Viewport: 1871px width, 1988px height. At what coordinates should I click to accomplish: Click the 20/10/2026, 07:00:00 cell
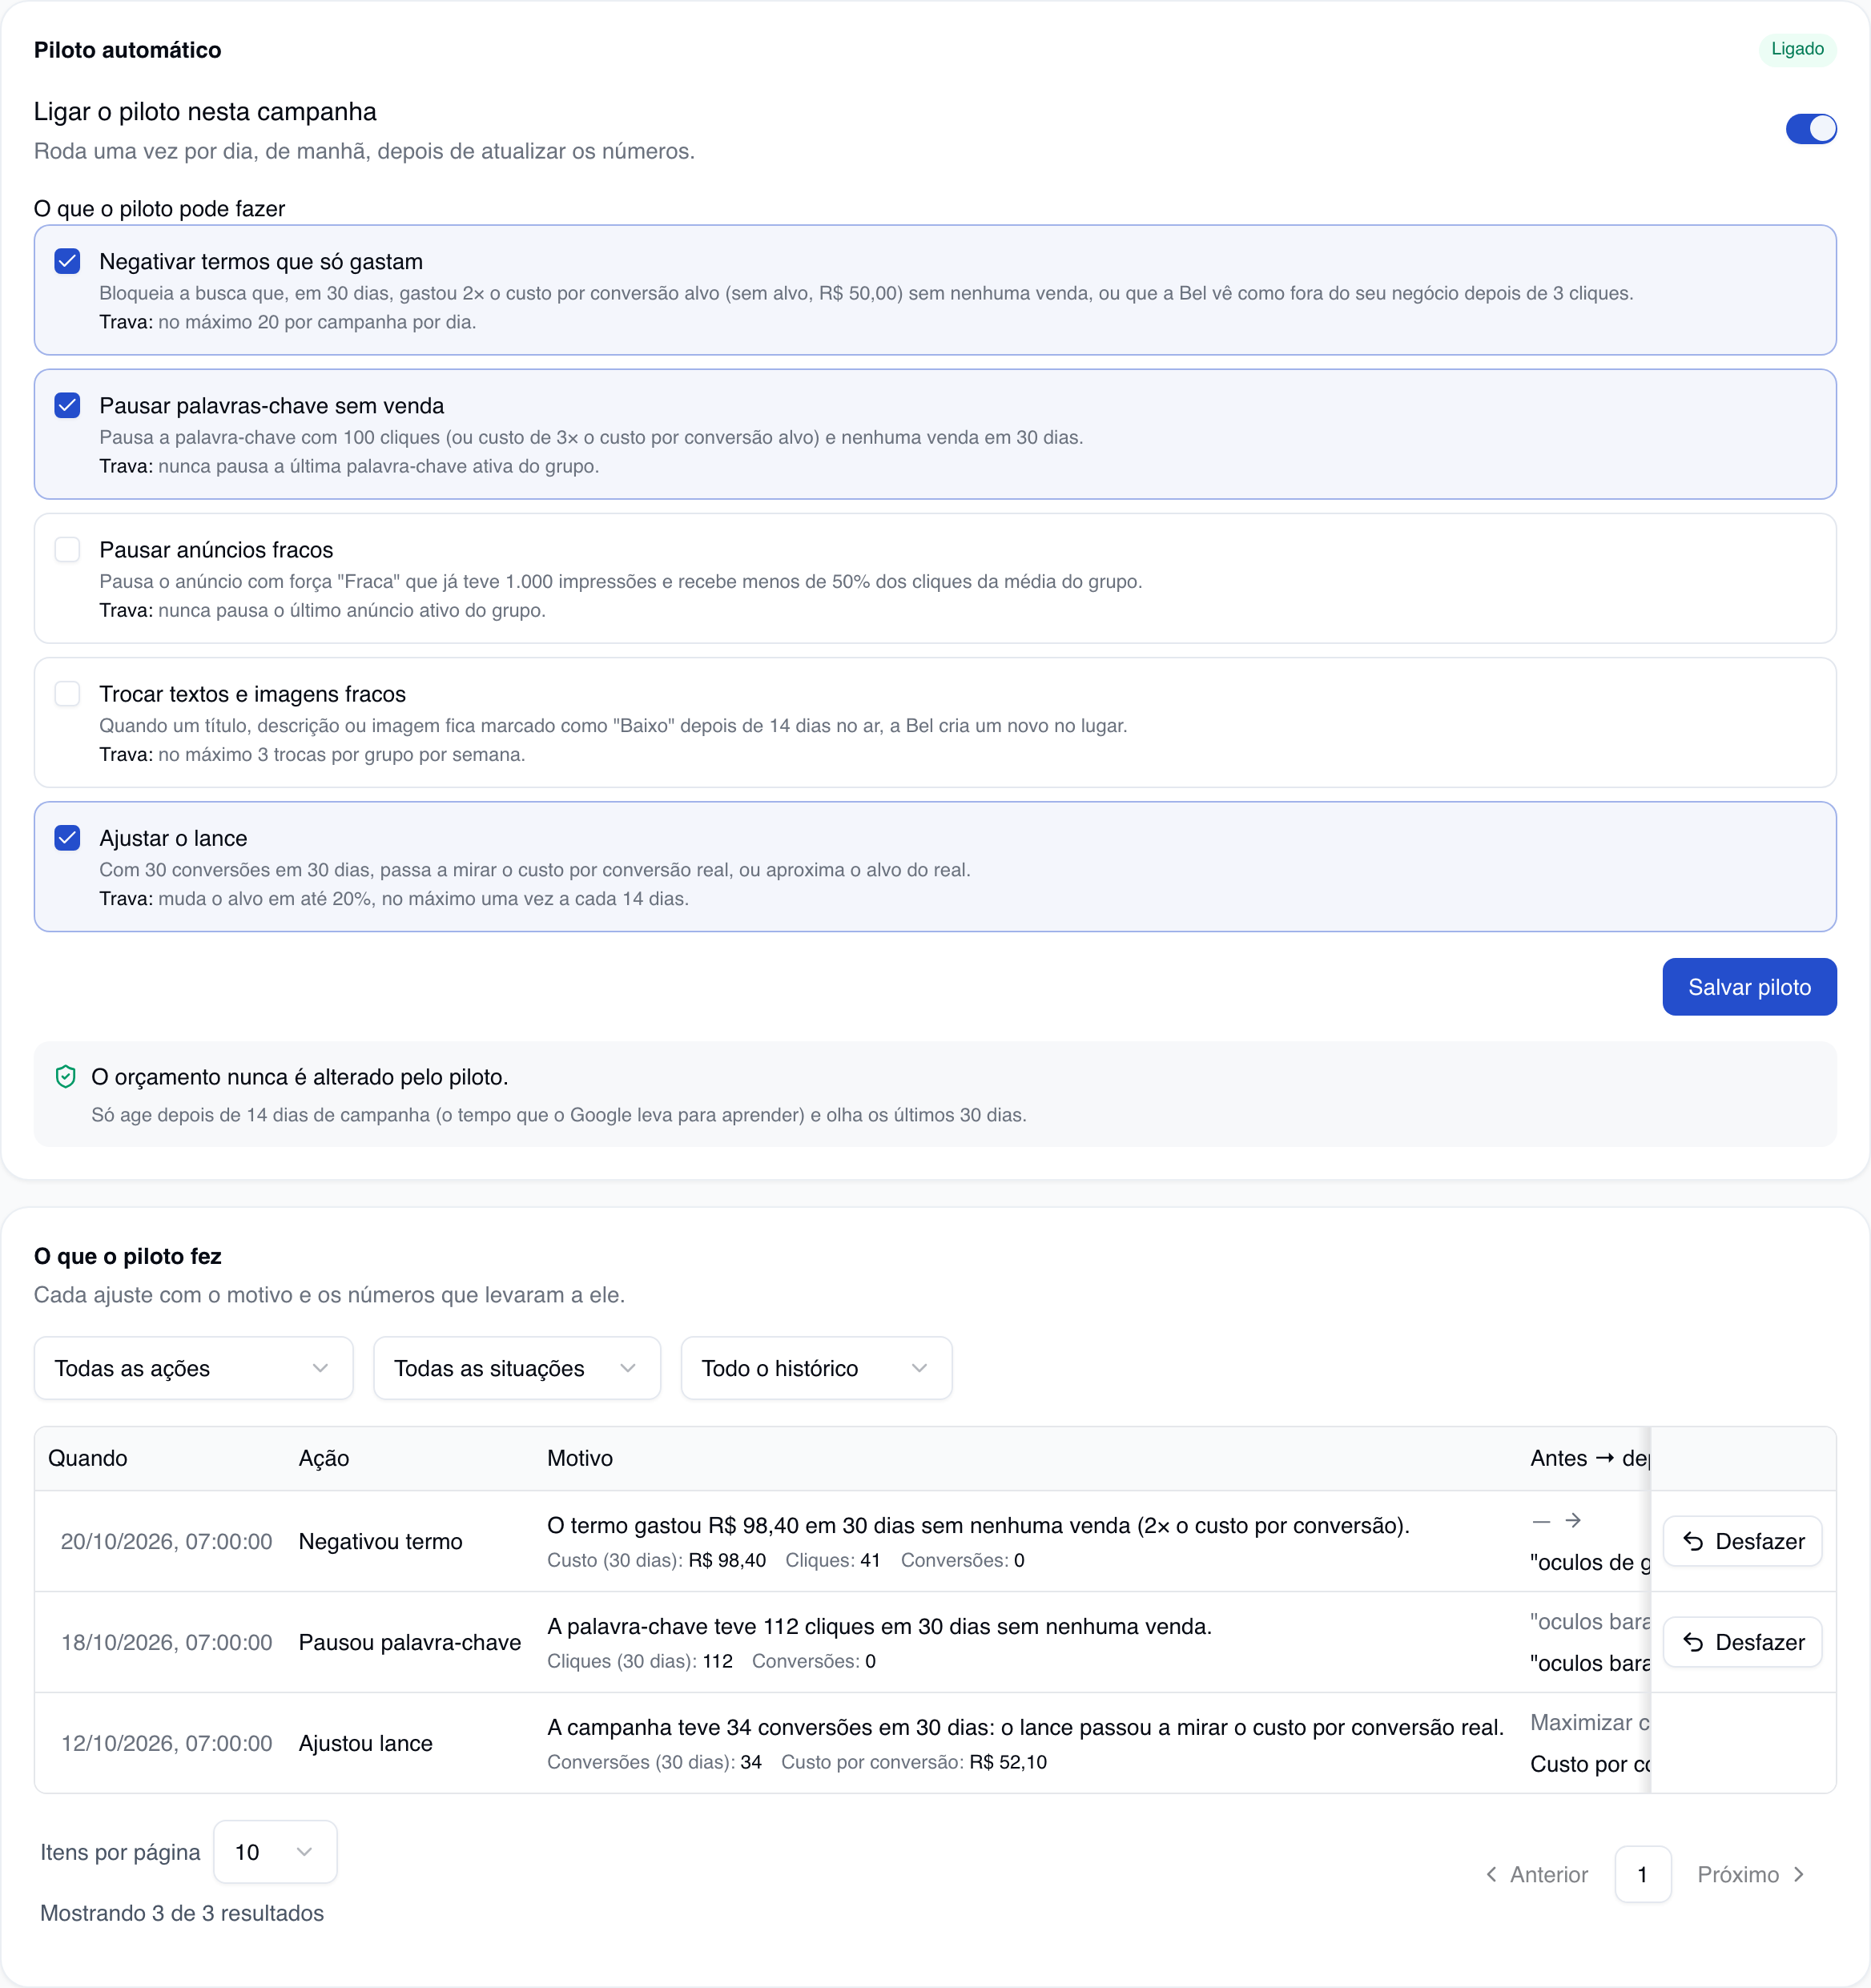[166, 1540]
